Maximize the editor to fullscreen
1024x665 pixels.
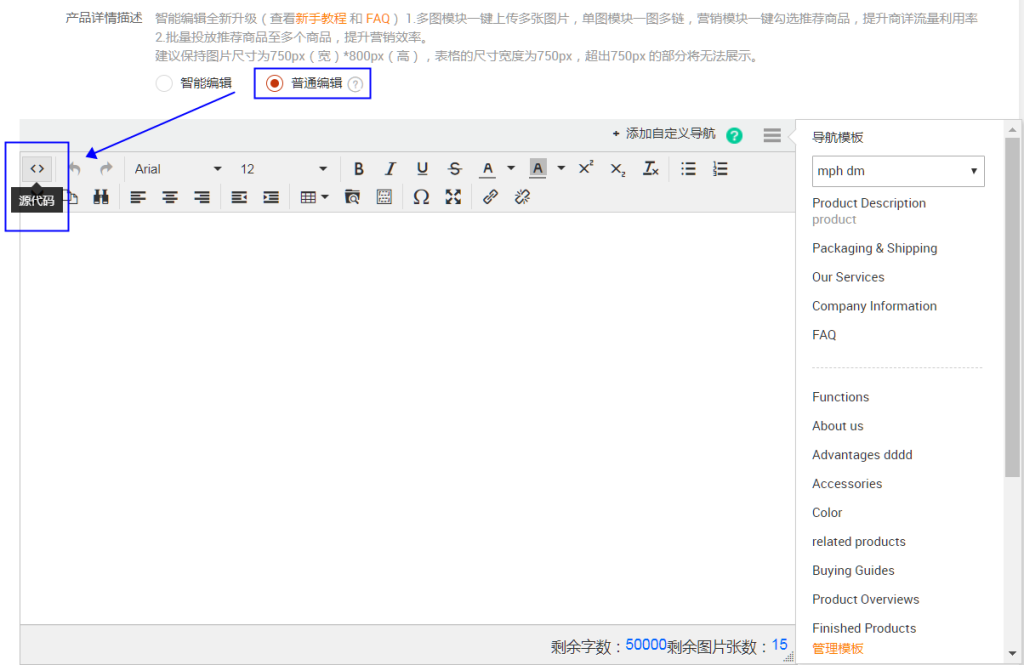(x=453, y=198)
